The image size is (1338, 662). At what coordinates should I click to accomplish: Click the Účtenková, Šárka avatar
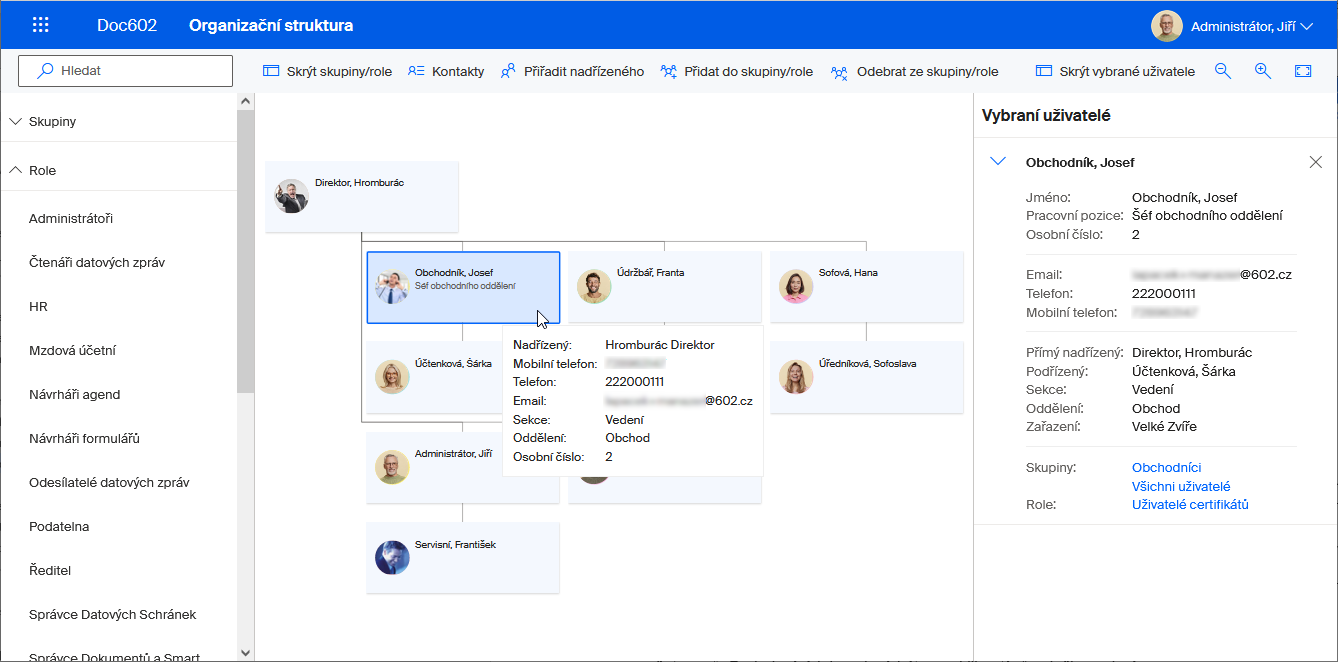(x=392, y=377)
